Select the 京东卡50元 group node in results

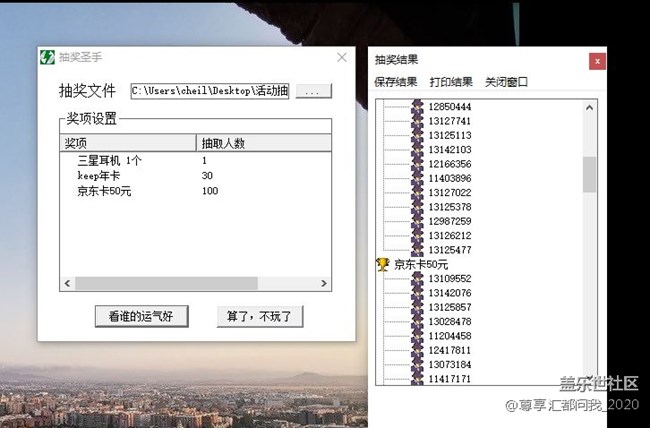(421, 264)
